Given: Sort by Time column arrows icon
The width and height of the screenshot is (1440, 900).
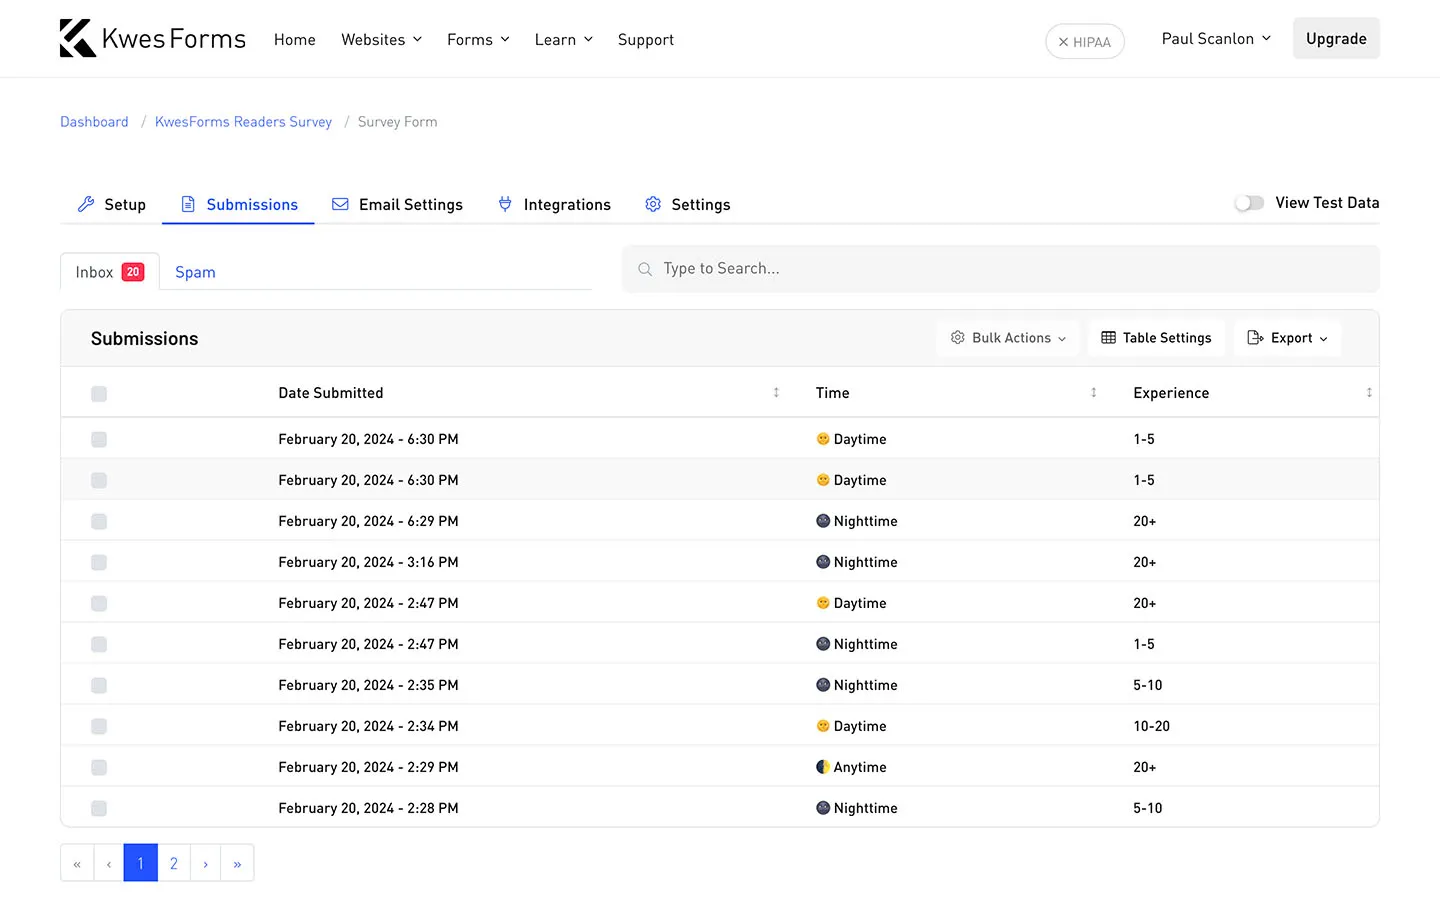Looking at the screenshot, I should coord(1093,393).
